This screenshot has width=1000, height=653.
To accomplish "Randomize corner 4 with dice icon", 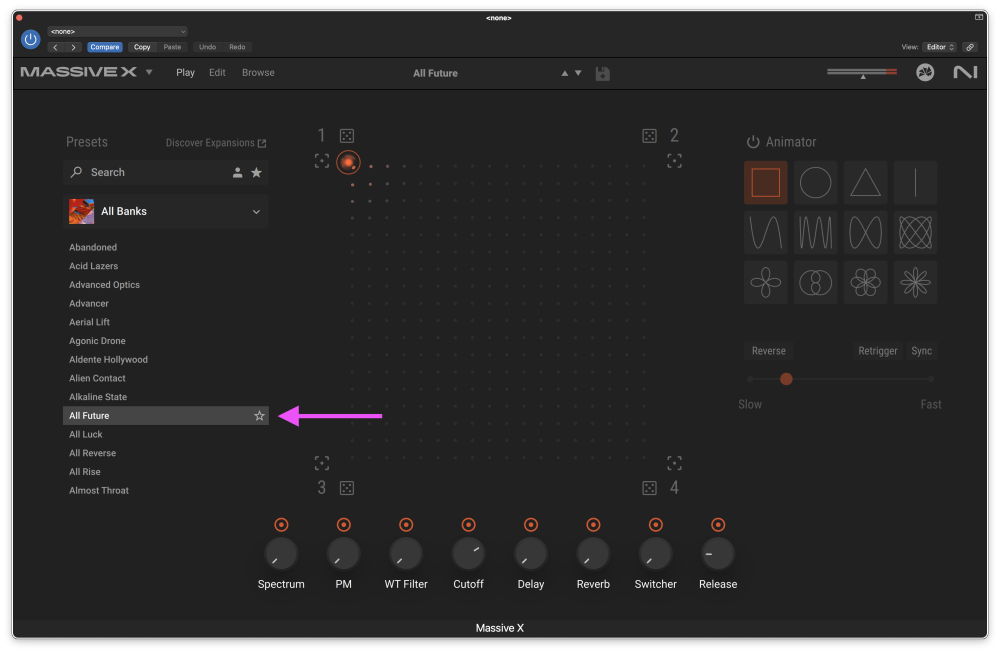I will click(x=649, y=488).
